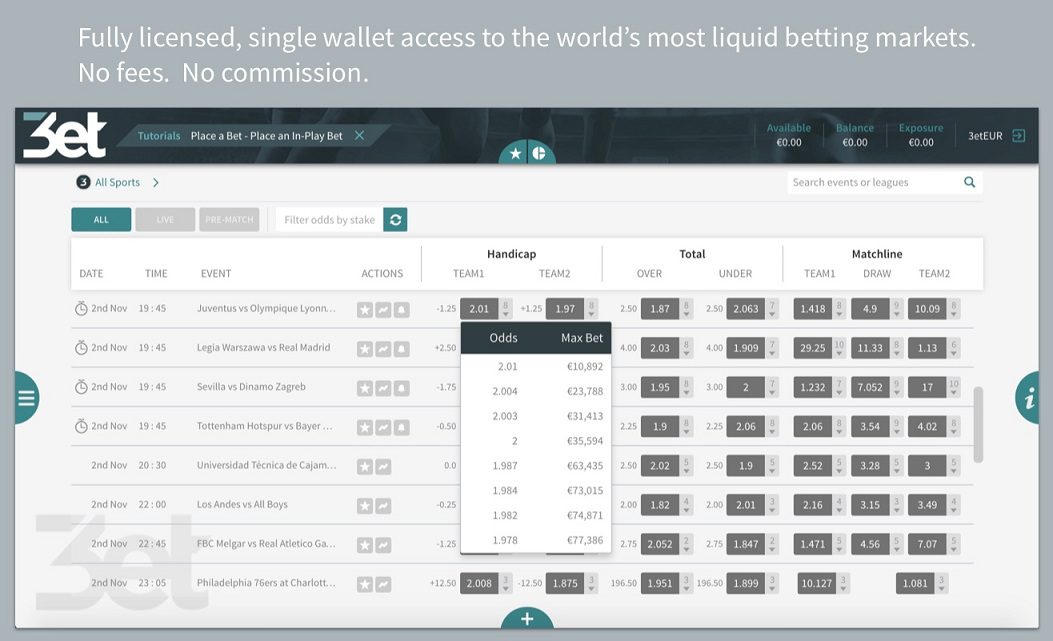Open chart for Los Andes vs All Boys
This screenshot has width=1053, height=641.
[x=383, y=505]
